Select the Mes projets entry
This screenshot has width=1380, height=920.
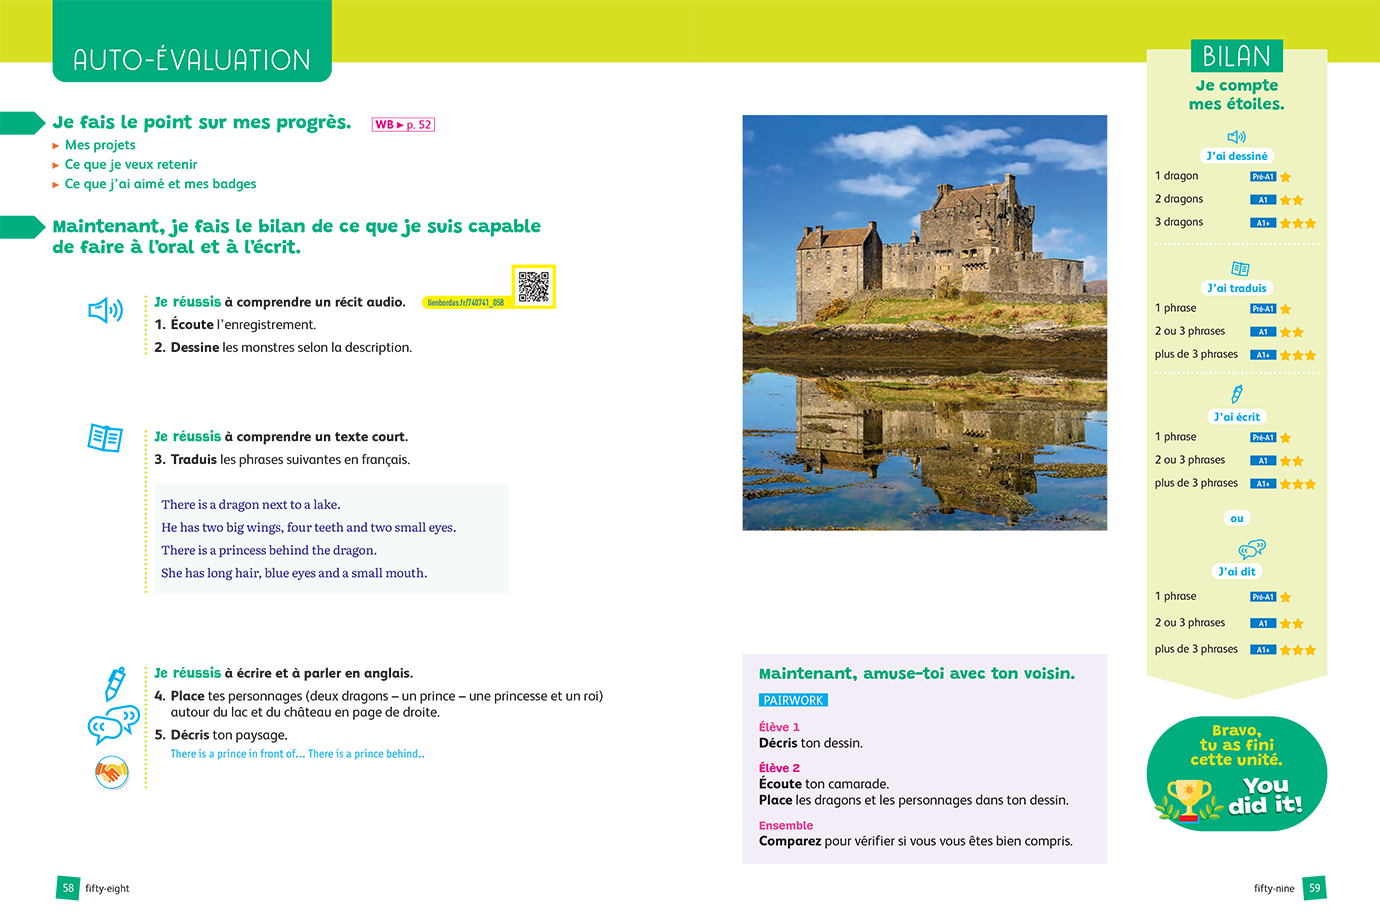coord(100,145)
